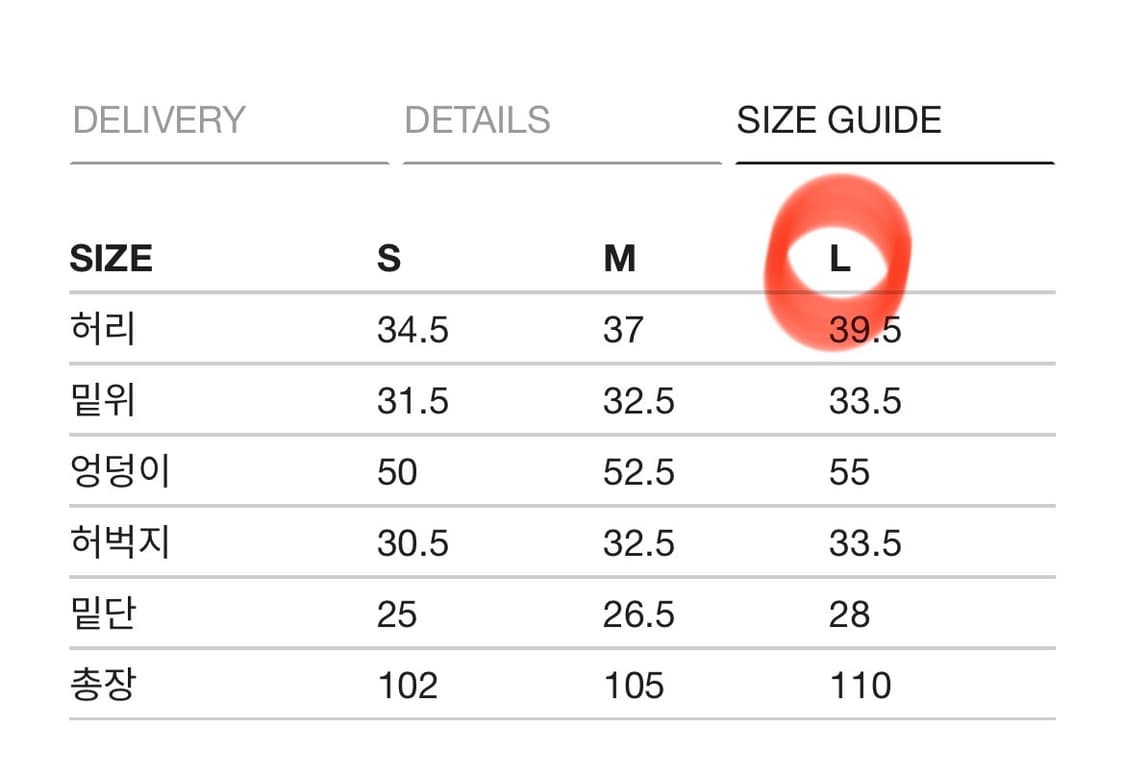
Task: Select the 허리 row label
Action: (103, 329)
